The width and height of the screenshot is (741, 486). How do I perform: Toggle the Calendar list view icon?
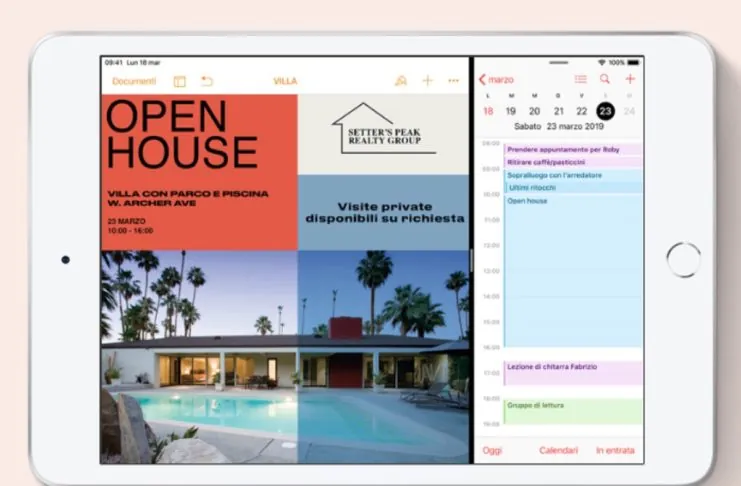[x=580, y=79]
